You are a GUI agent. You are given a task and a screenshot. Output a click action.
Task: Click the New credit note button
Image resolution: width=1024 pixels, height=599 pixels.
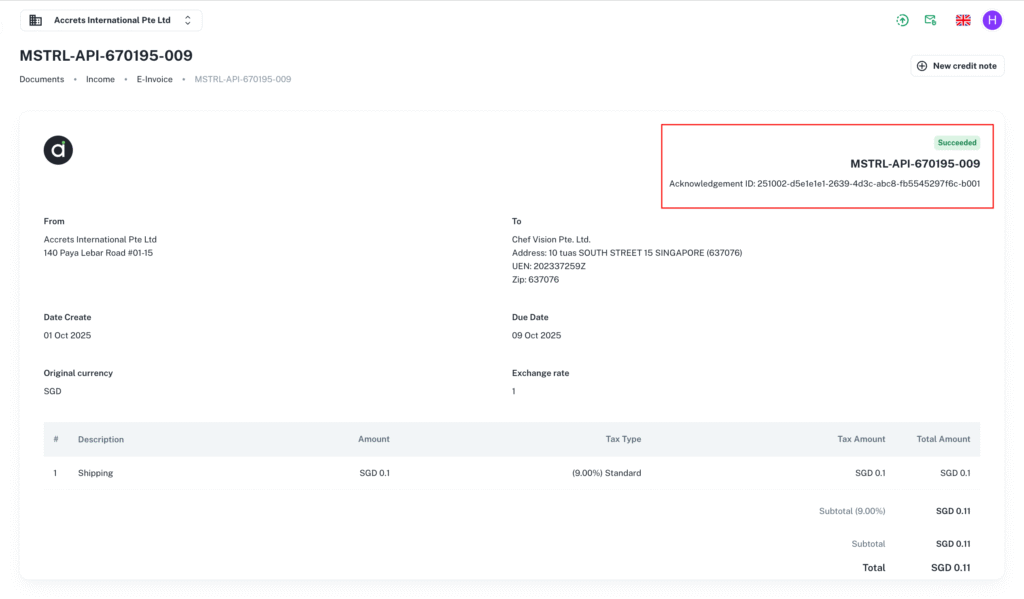tap(957, 65)
